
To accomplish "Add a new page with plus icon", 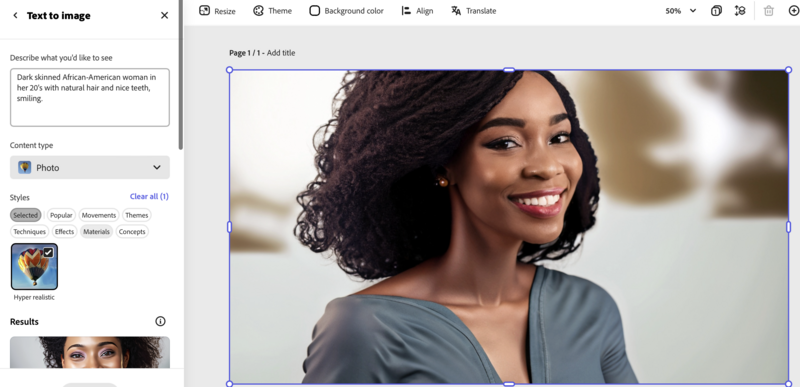I will [794, 11].
